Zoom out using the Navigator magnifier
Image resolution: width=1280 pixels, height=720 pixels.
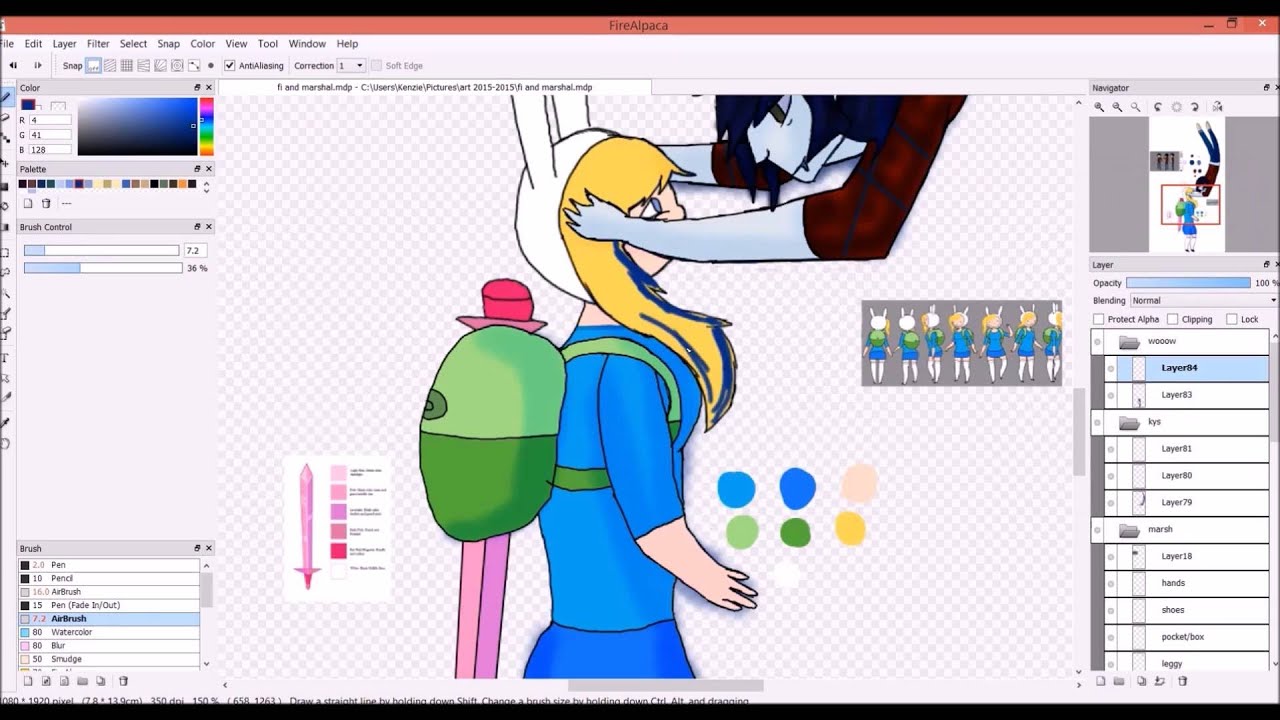1117,107
